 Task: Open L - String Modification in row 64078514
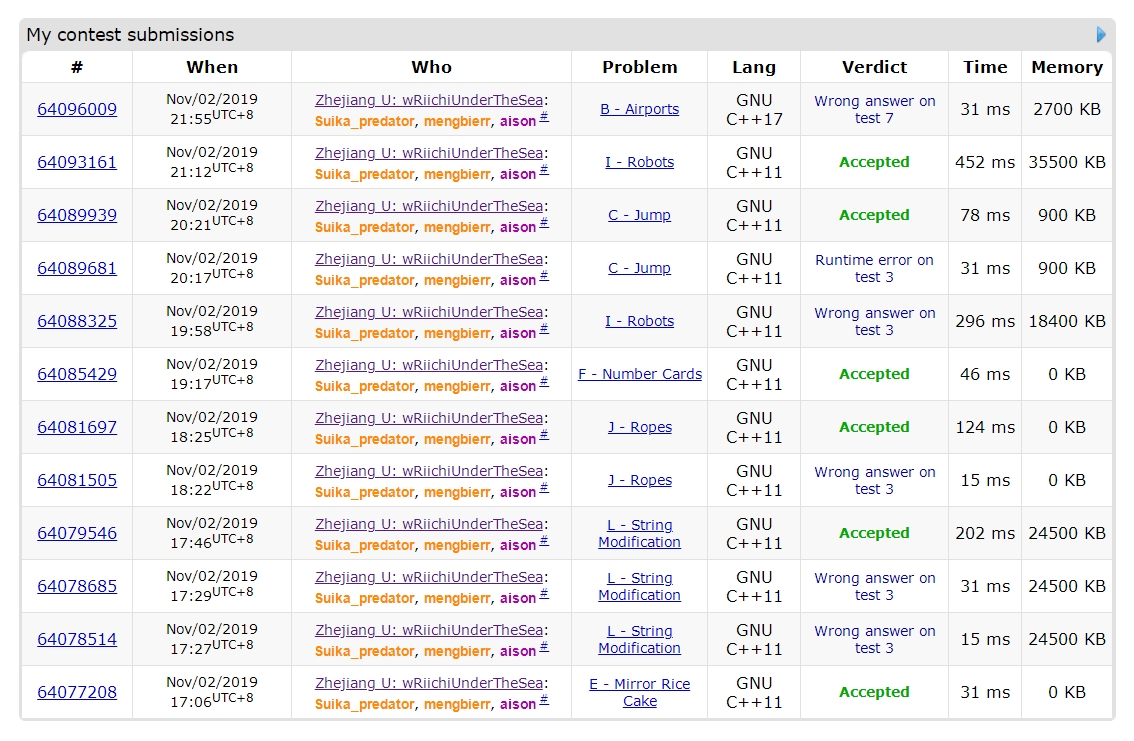pyautogui.click(x=639, y=639)
